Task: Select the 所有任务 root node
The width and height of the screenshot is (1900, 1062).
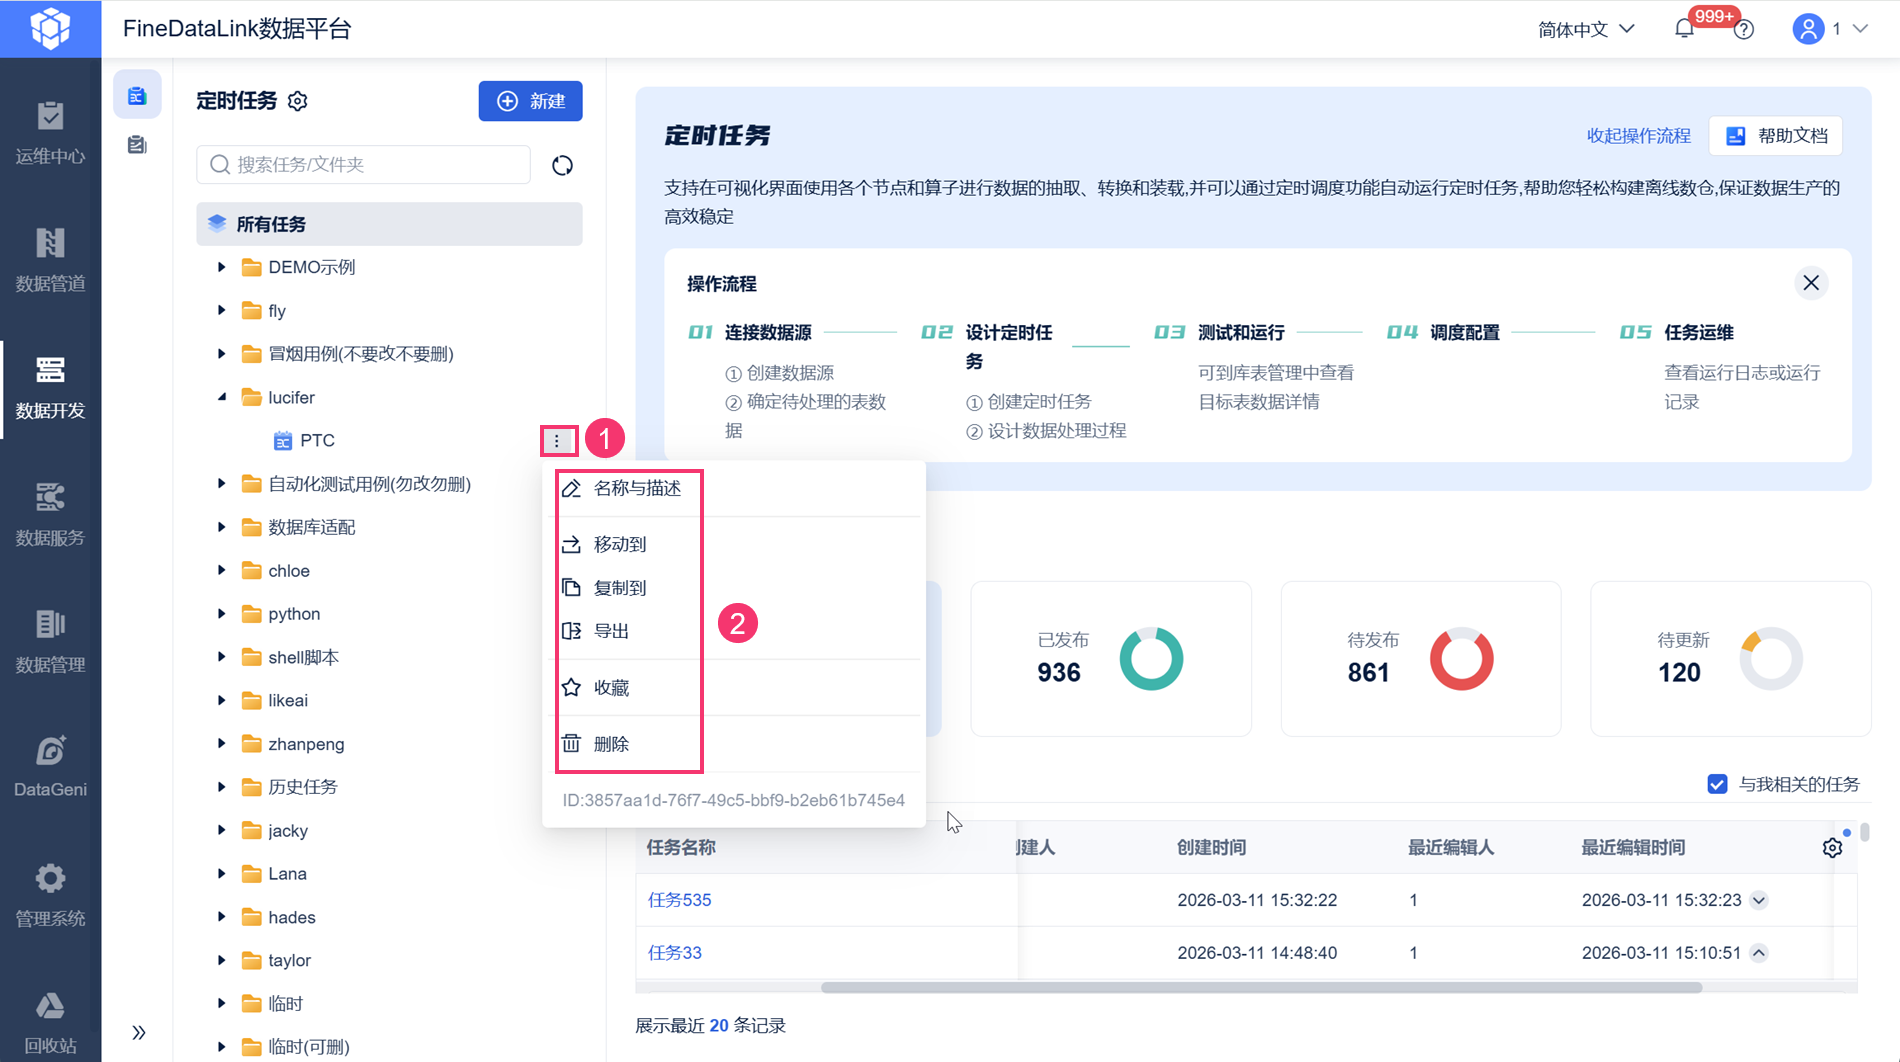Action: point(389,224)
